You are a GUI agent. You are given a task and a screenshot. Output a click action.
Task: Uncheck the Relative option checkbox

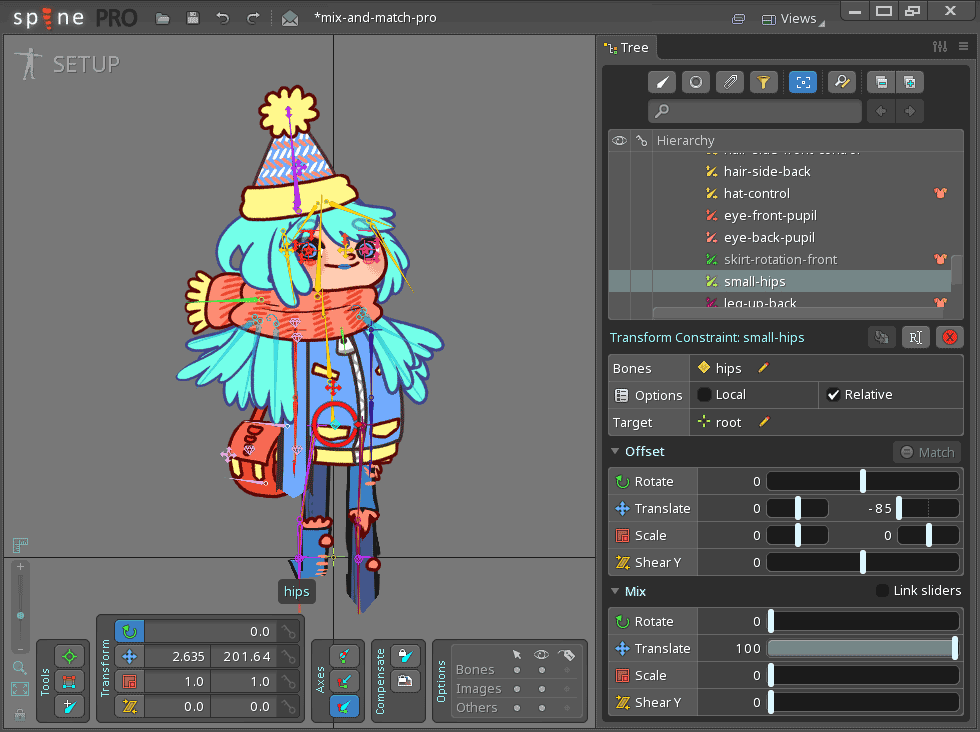pyautogui.click(x=833, y=395)
